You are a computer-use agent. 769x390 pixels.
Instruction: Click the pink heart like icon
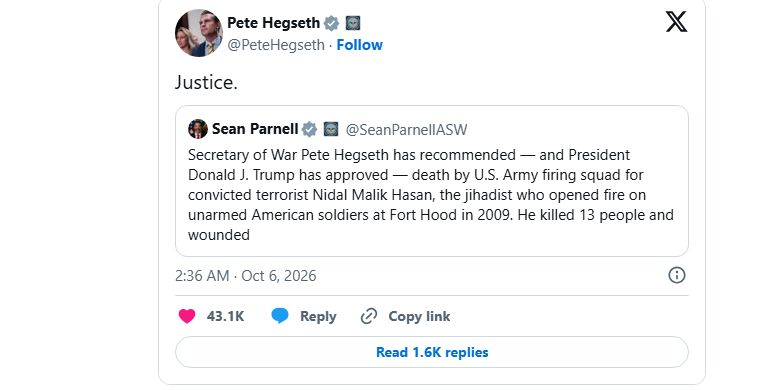[187, 316]
